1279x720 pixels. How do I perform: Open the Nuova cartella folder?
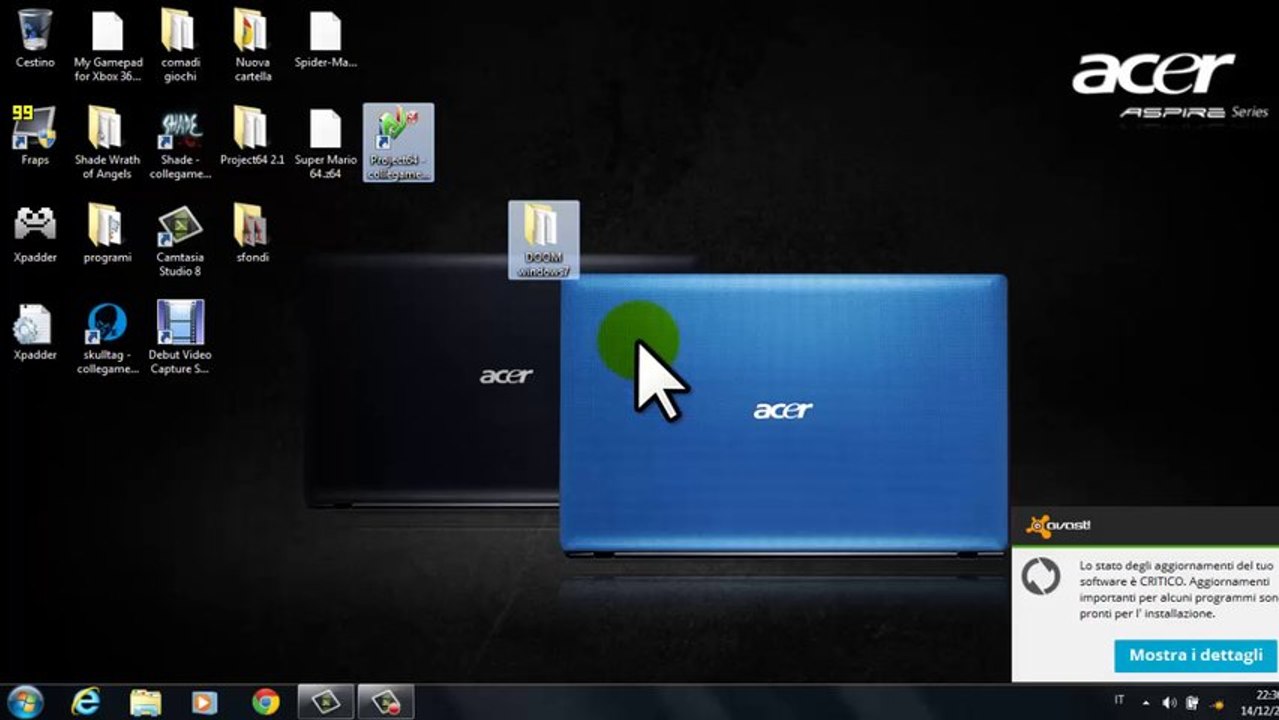252,46
